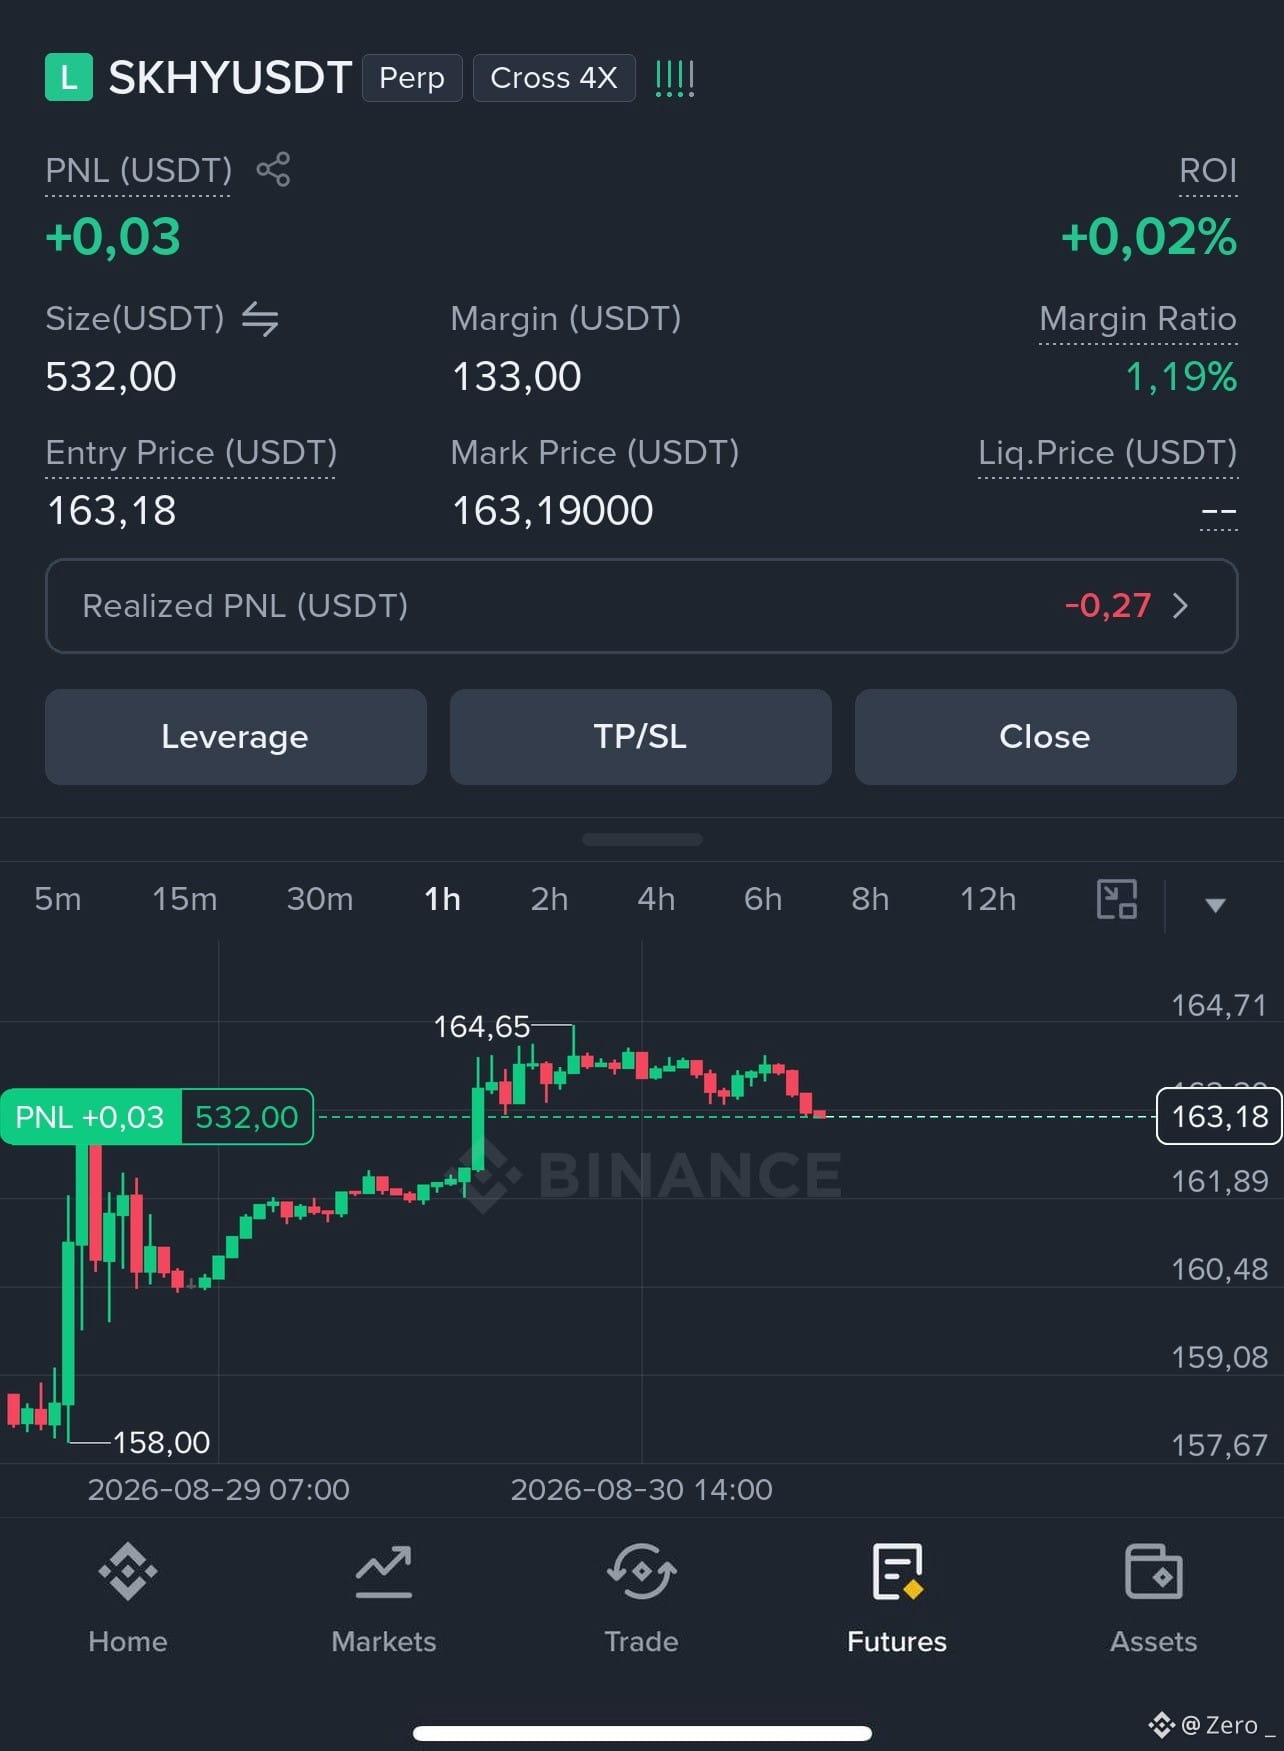Screen dimensions: 1284x1751
Task: Tap the Leverage button
Action: [x=236, y=737]
